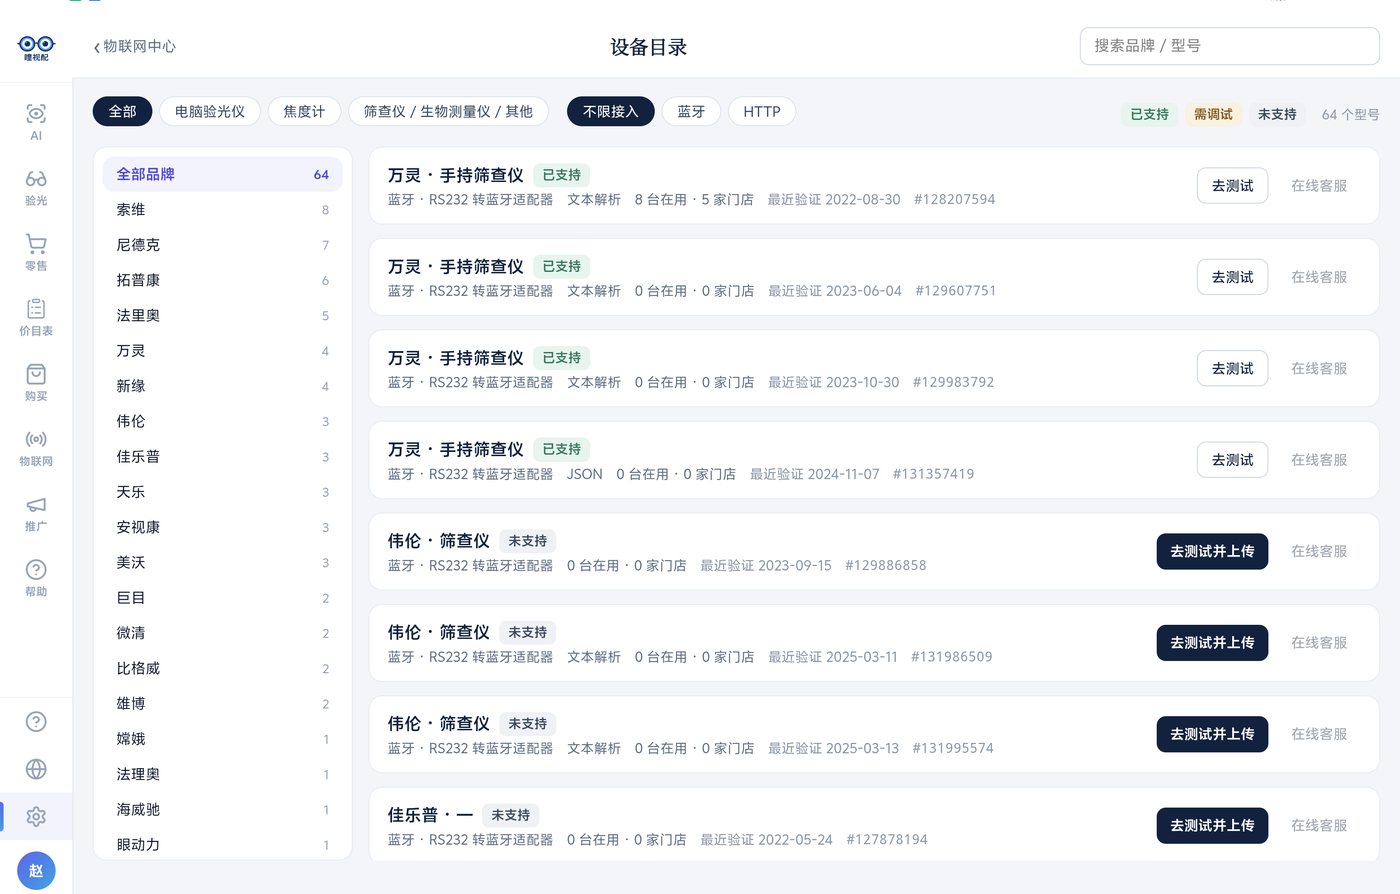This screenshot has height=894, width=1400.
Task: Open the 购买 bag icon
Action: point(36,382)
